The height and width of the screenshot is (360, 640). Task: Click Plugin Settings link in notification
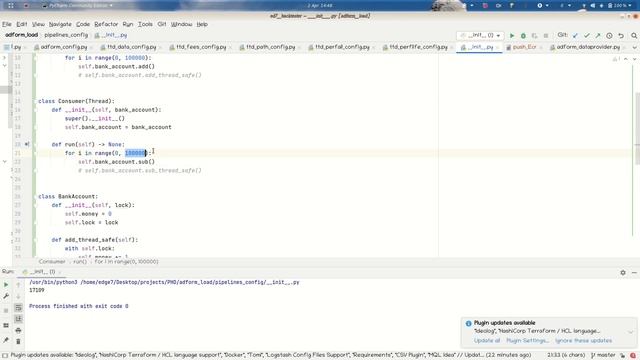pos(527,341)
